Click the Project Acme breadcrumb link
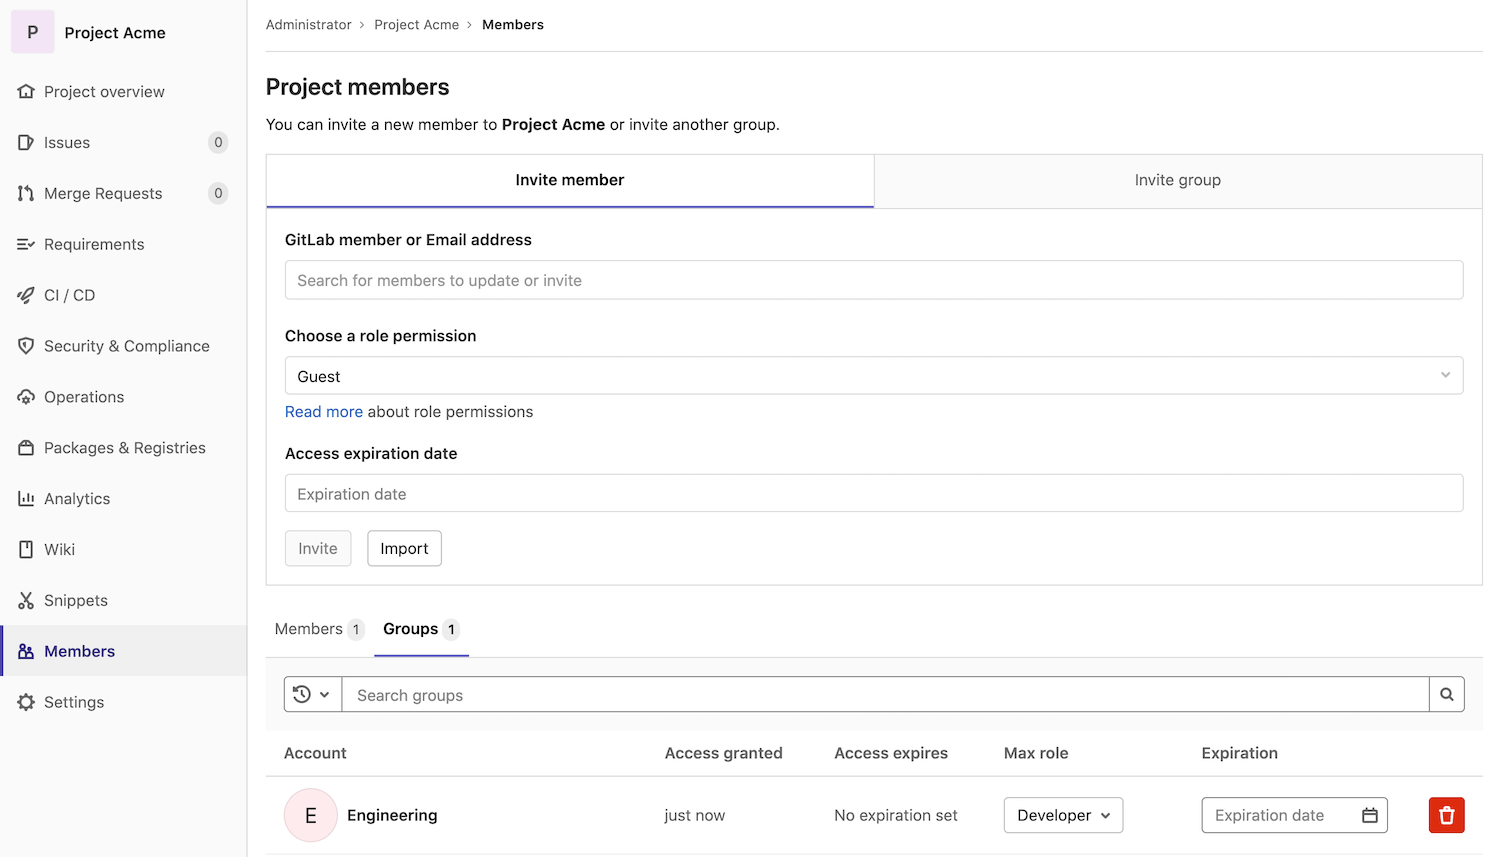 coord(416,25)
